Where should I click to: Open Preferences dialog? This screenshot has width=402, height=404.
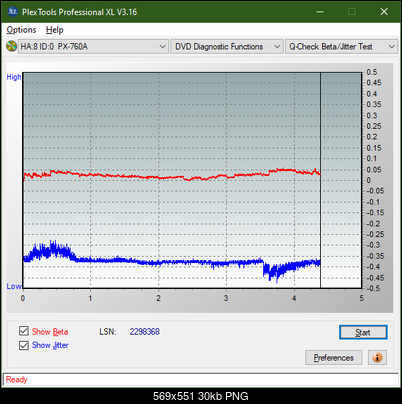333,358
